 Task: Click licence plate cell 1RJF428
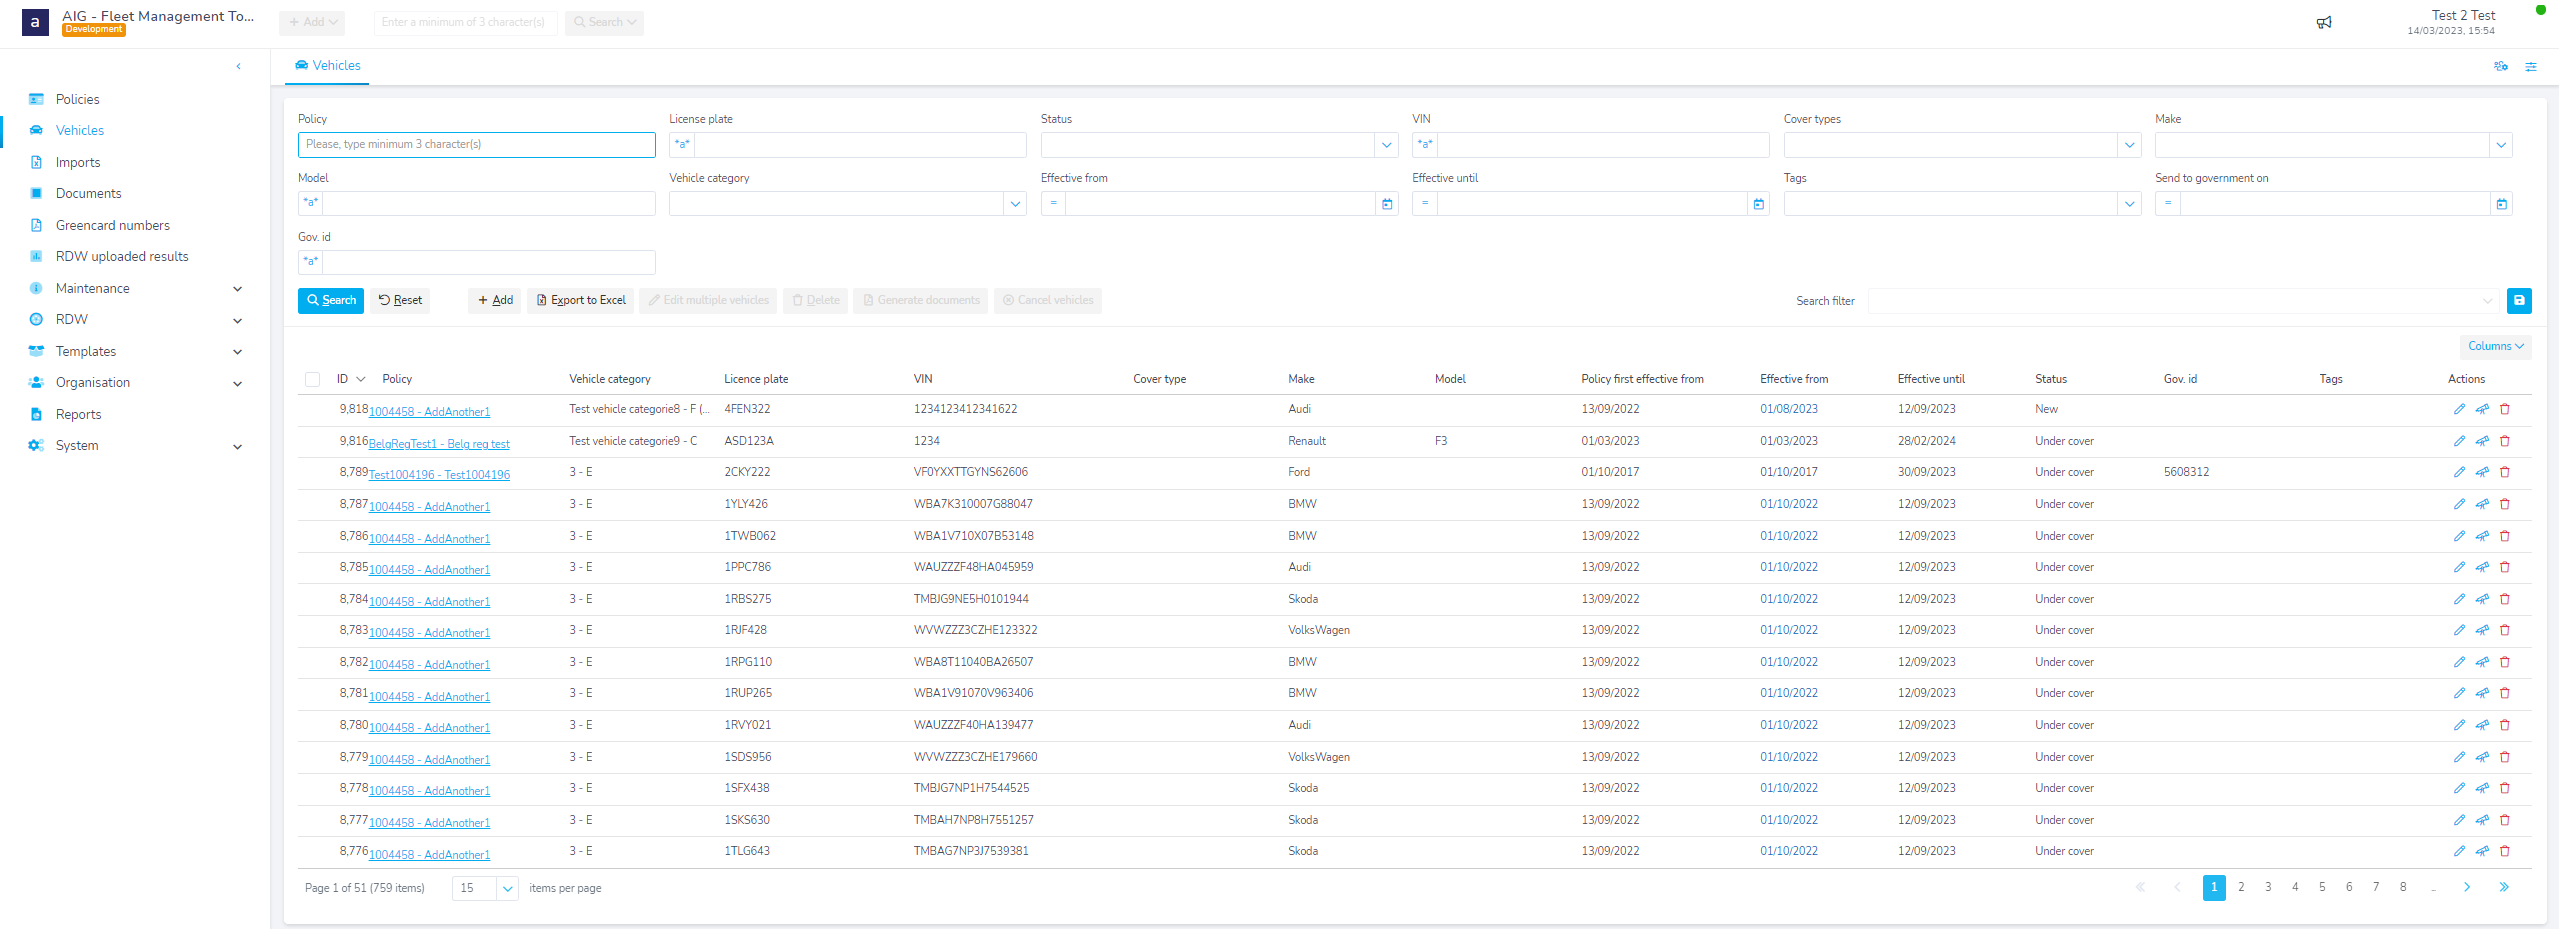746,630
